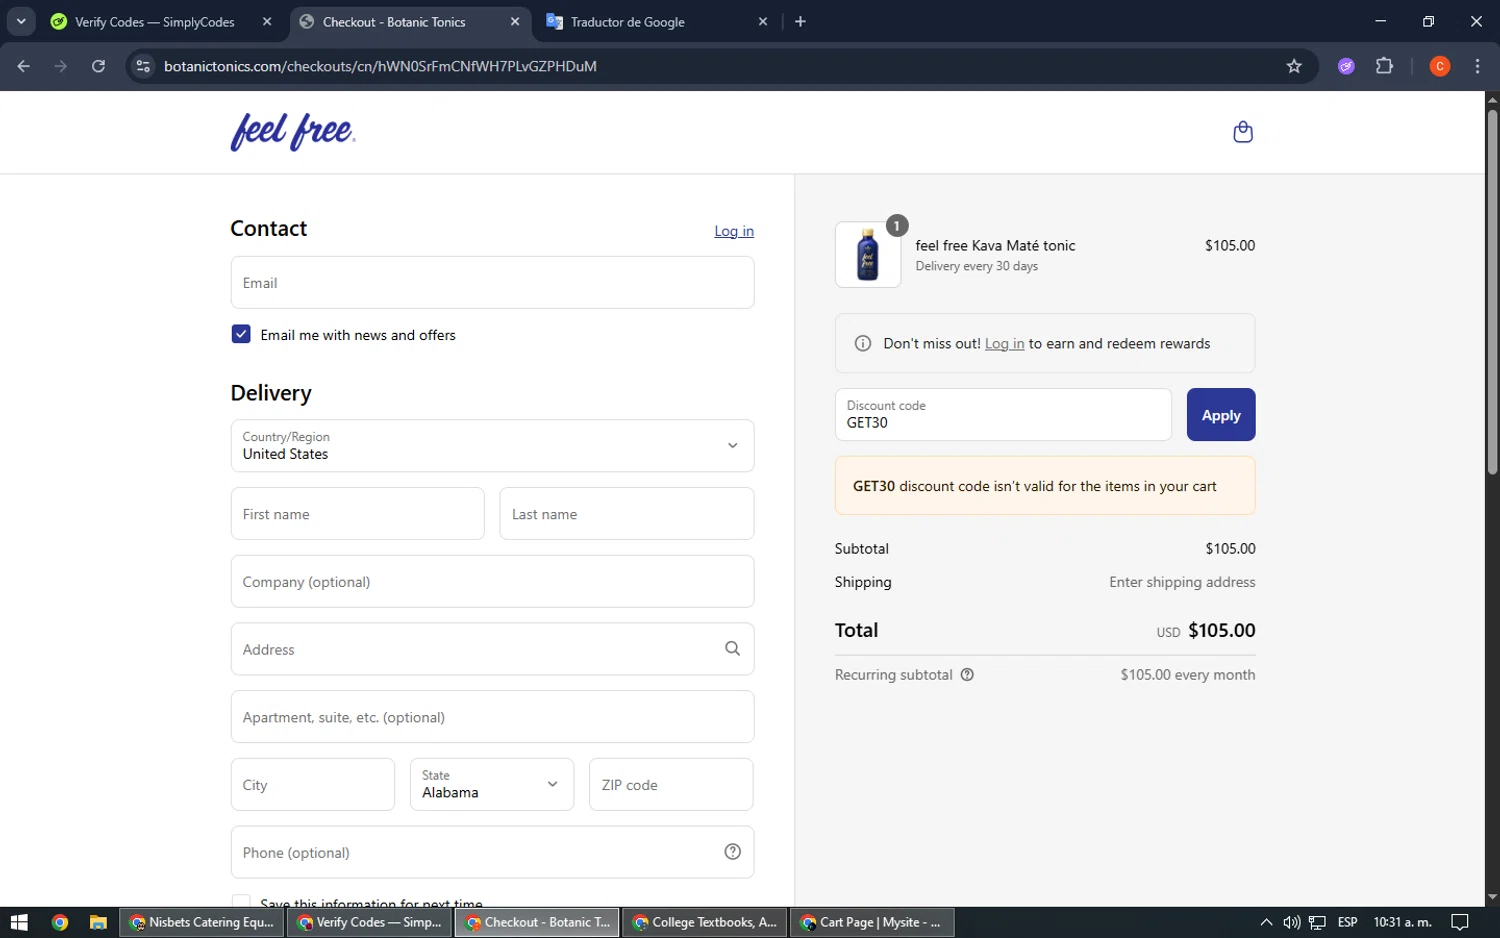Click the address search magnifier icon
This screenshot has height=938, width=1500.
(732, 649)
